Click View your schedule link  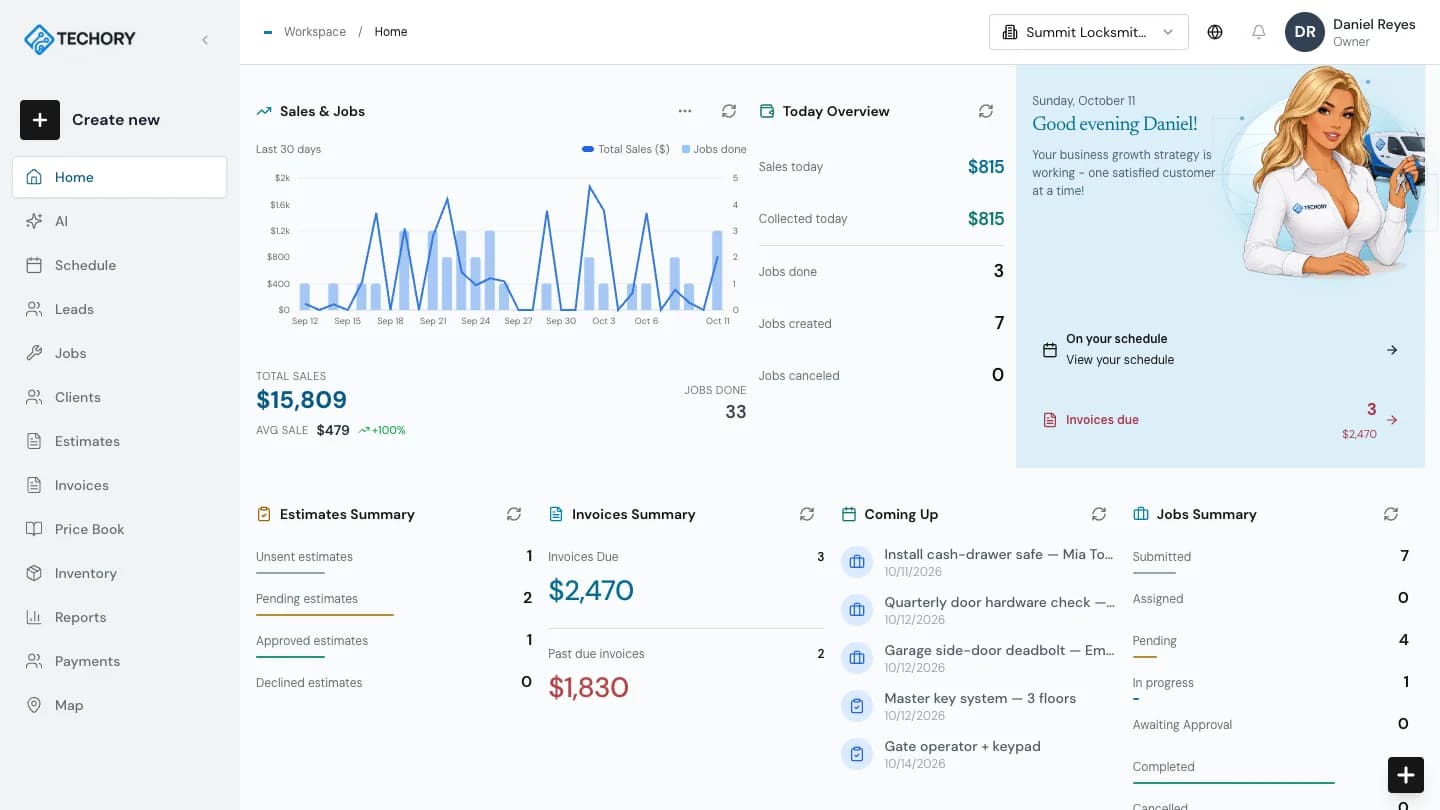pos(1120,360)
